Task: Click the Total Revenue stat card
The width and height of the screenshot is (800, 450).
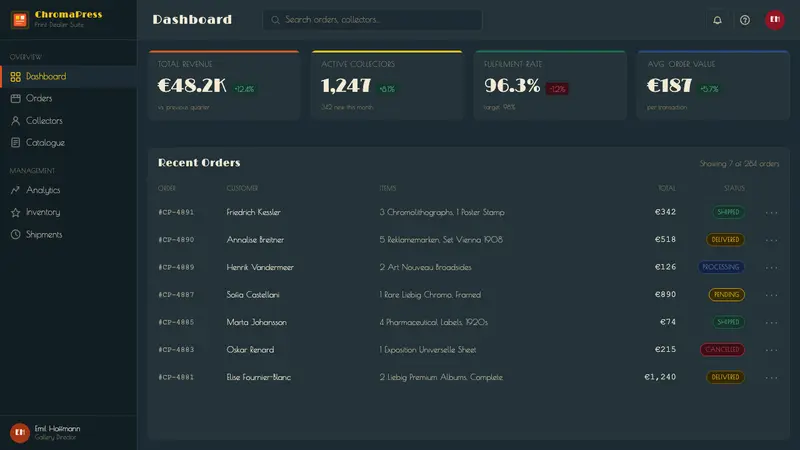Action: (224, 85)
